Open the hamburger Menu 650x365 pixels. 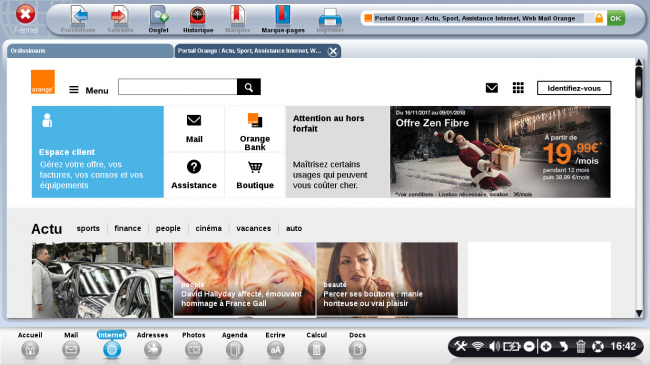(x=89, y=90)
